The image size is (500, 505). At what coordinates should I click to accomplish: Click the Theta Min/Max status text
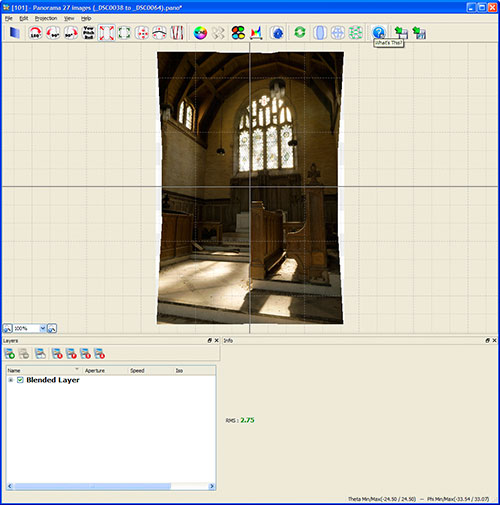[x=382, y=499]
